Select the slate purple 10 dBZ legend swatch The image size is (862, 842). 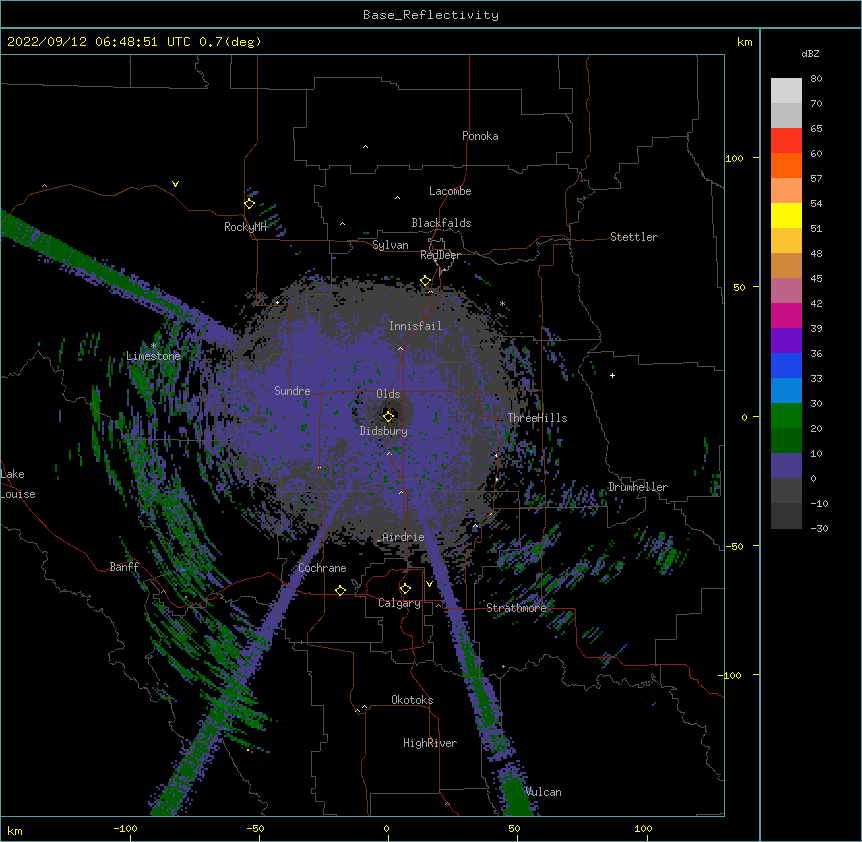coord(786,466)
